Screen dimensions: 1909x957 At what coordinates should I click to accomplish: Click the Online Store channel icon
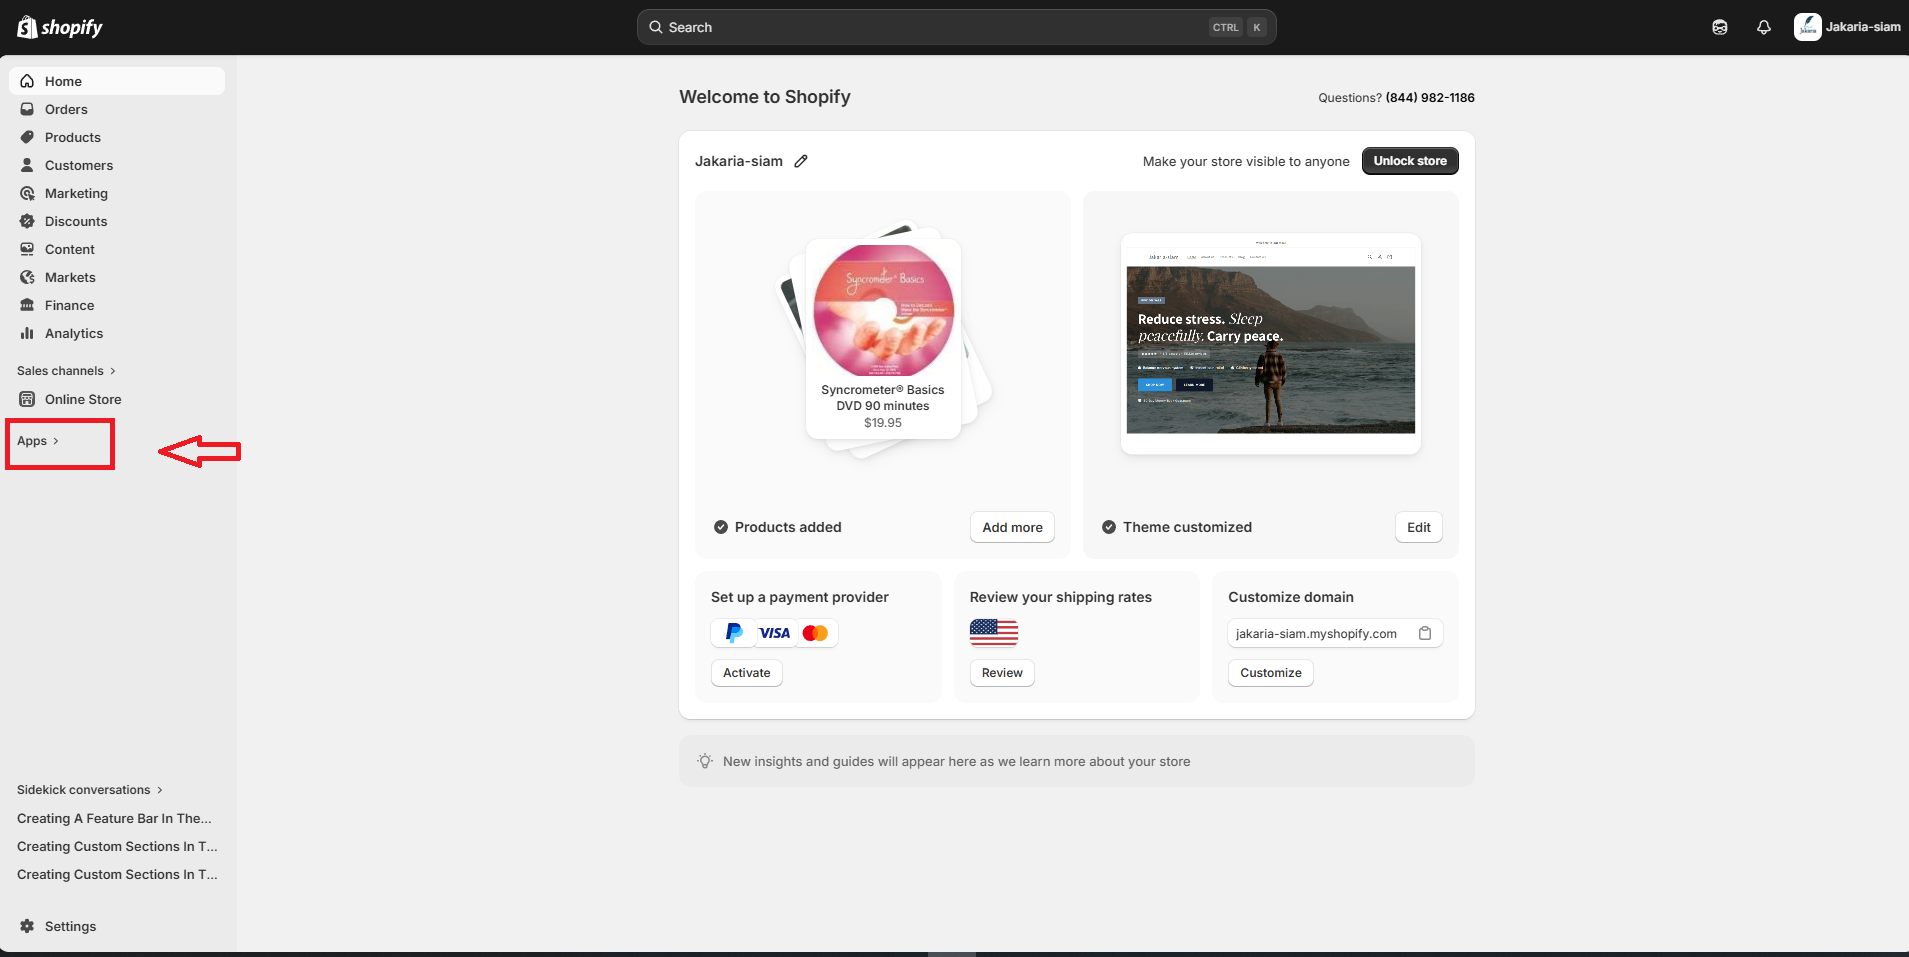point(28,399)
